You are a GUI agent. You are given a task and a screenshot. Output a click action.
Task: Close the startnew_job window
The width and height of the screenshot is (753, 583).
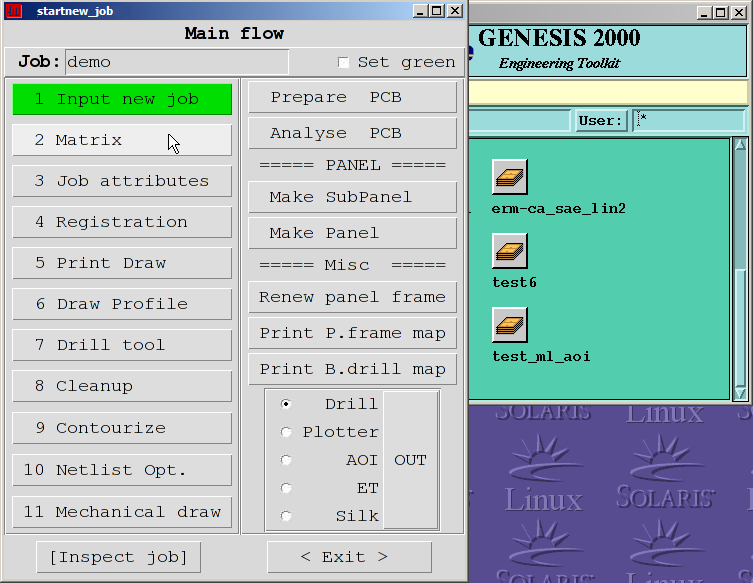[455, 11]
